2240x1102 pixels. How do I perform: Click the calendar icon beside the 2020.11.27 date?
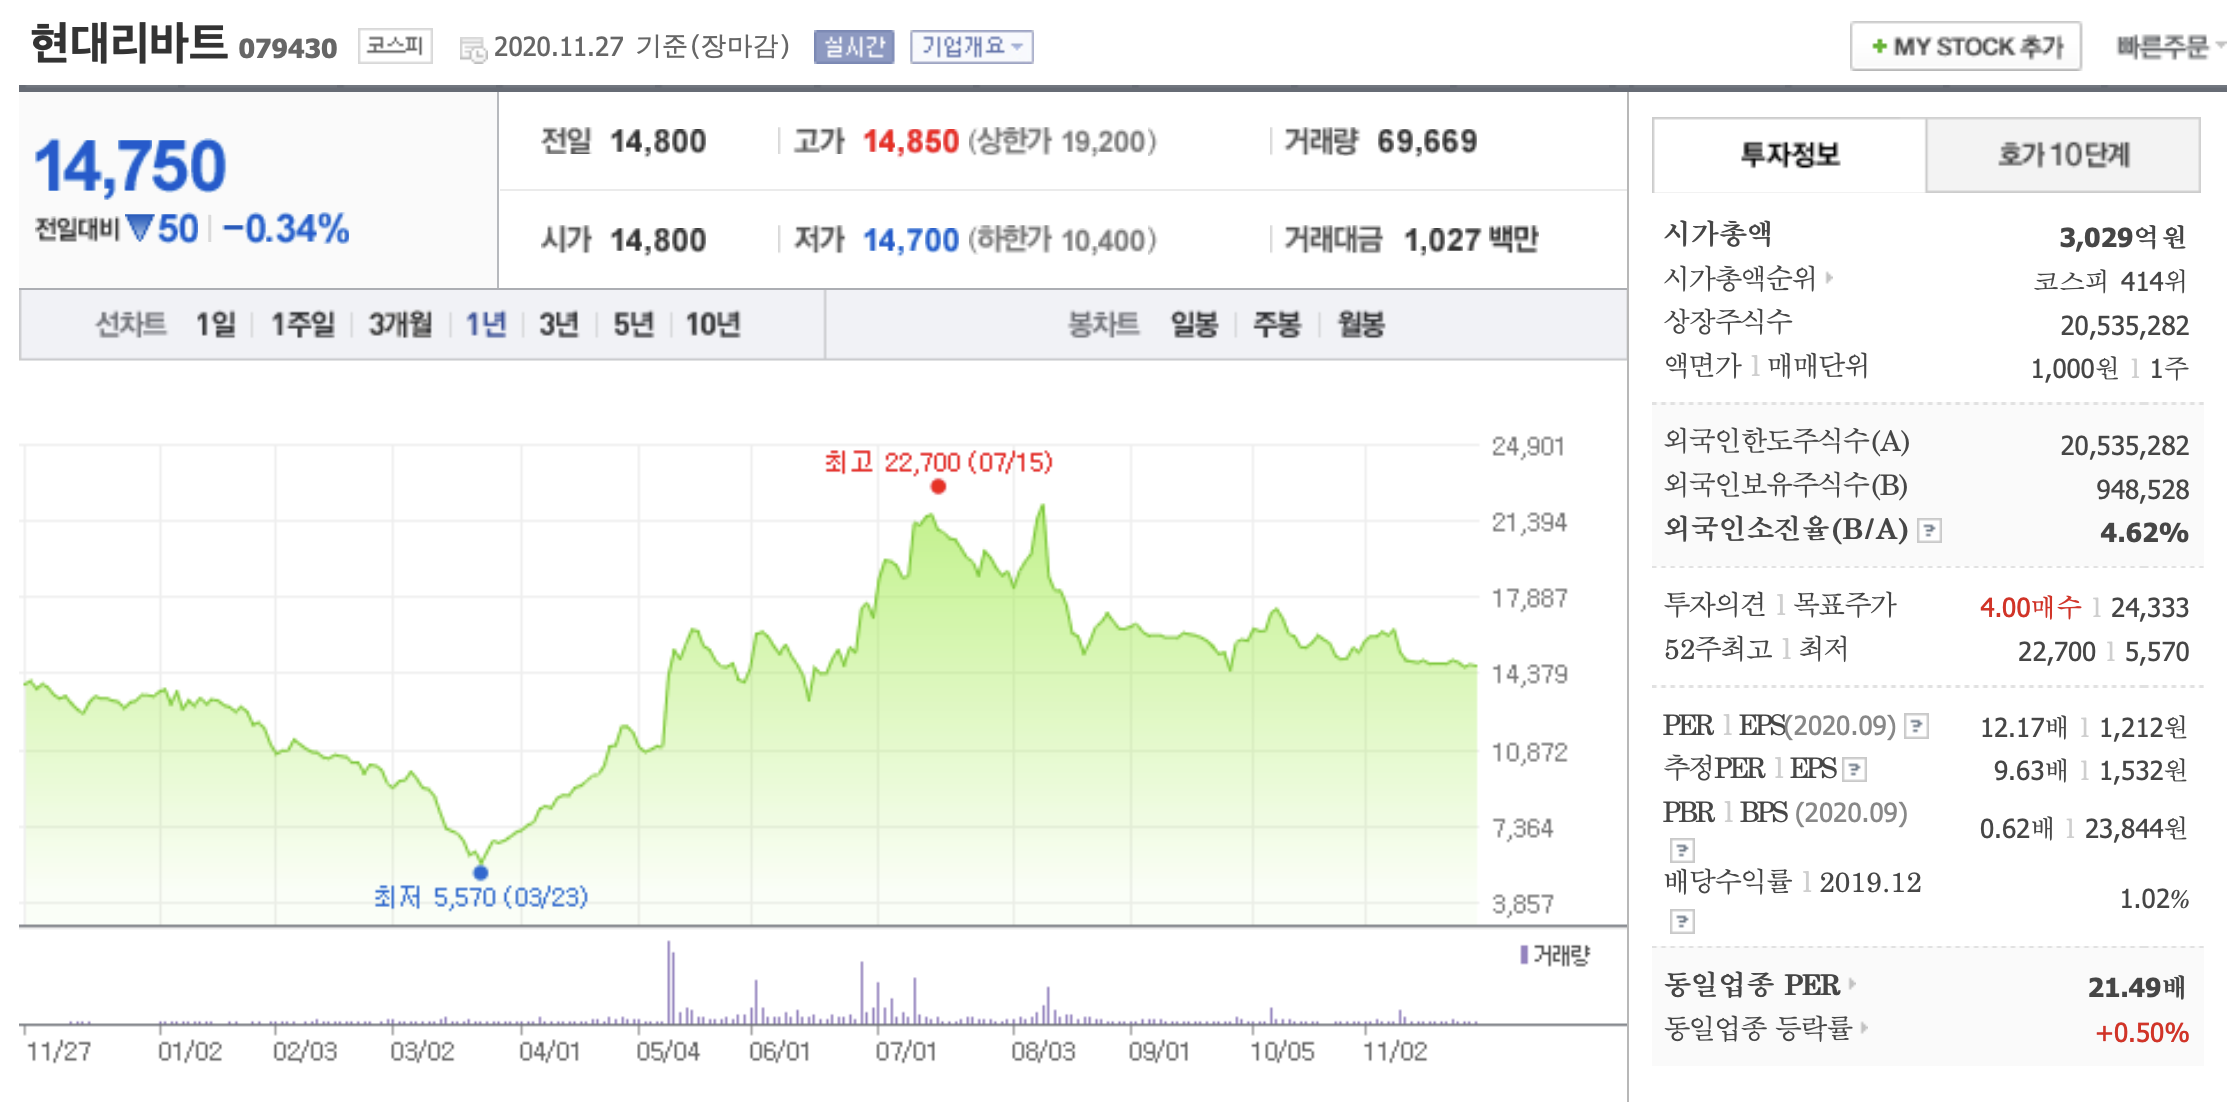point(472,48)
